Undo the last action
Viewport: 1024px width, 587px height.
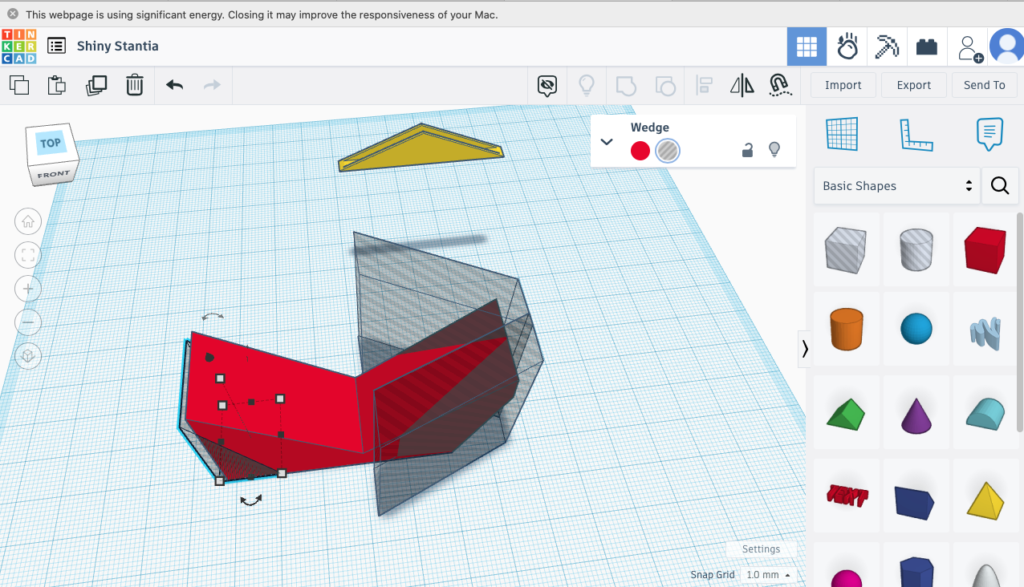coord(175,86)
